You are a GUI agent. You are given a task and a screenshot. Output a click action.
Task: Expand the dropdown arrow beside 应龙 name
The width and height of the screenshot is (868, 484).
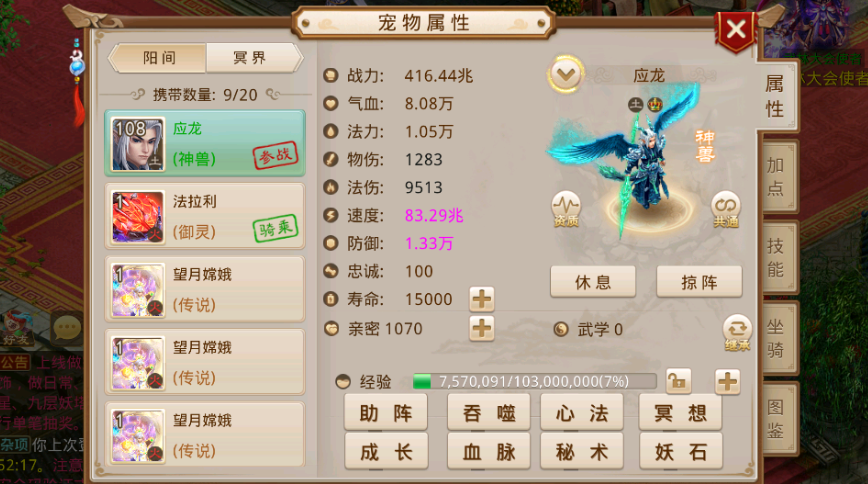tap(566, 74)
